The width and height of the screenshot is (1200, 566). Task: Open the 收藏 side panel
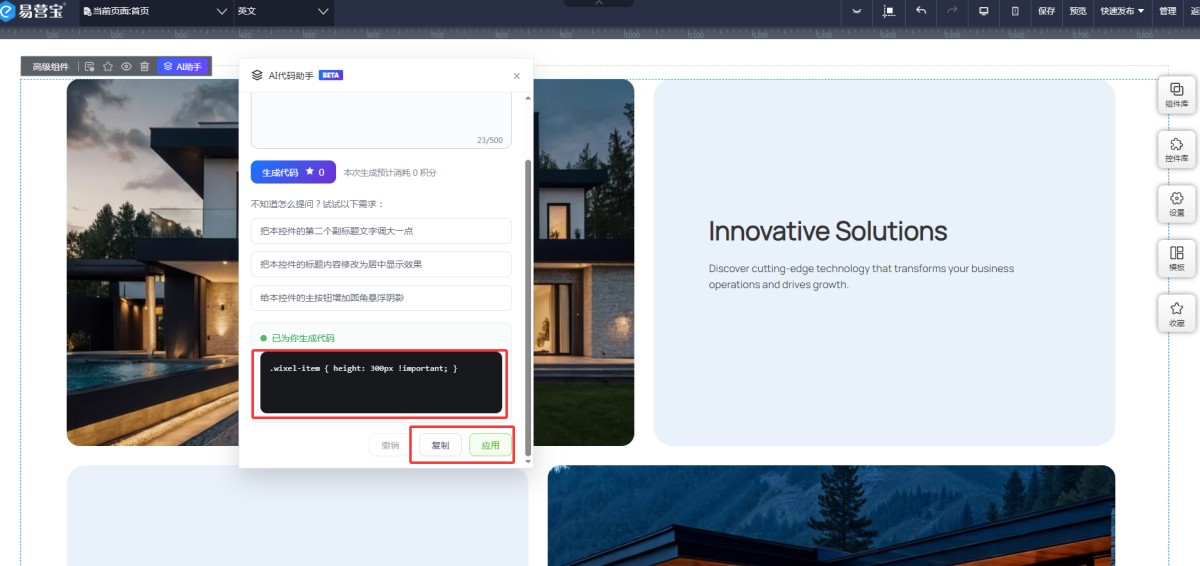(1176, 314)
